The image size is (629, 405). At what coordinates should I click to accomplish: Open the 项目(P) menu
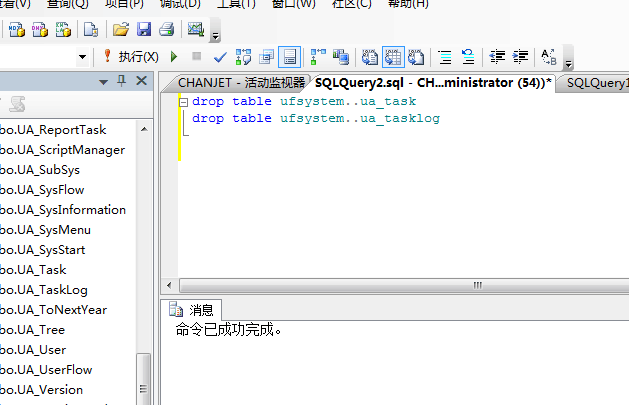tap(124, 4)
